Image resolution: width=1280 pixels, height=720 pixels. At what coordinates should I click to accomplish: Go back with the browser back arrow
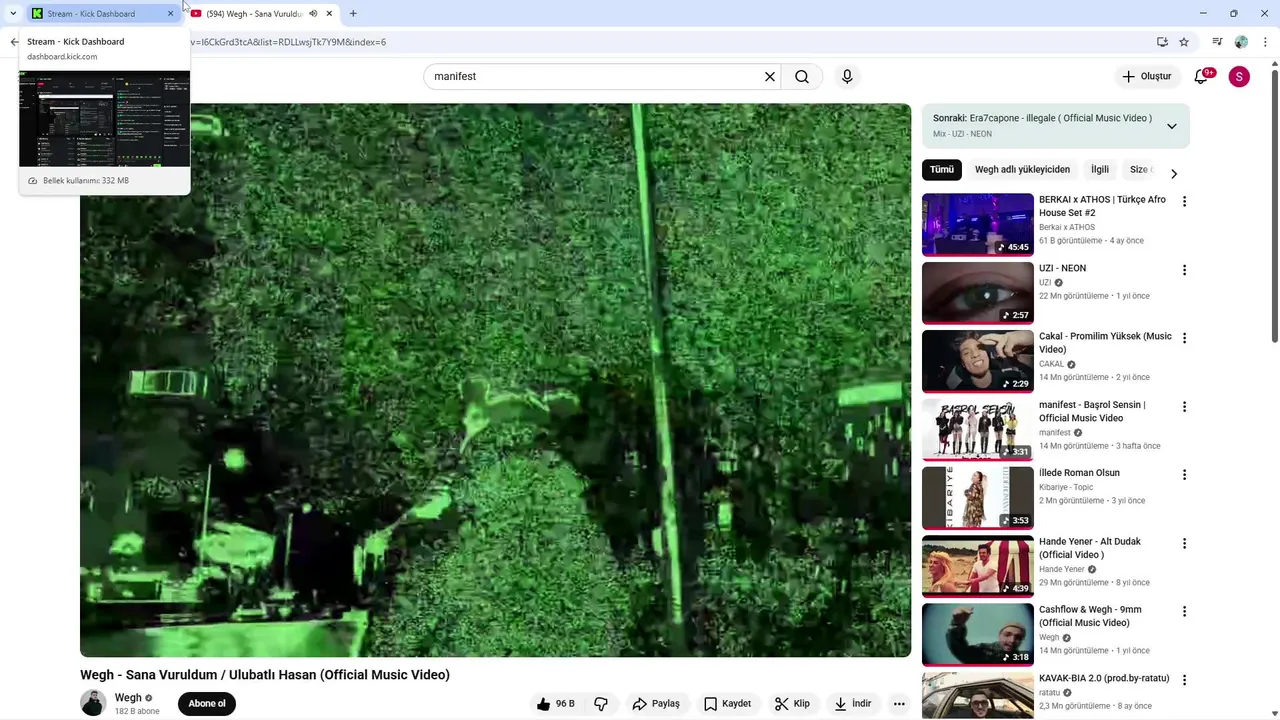pyautogui.click(x=14, y=42)
